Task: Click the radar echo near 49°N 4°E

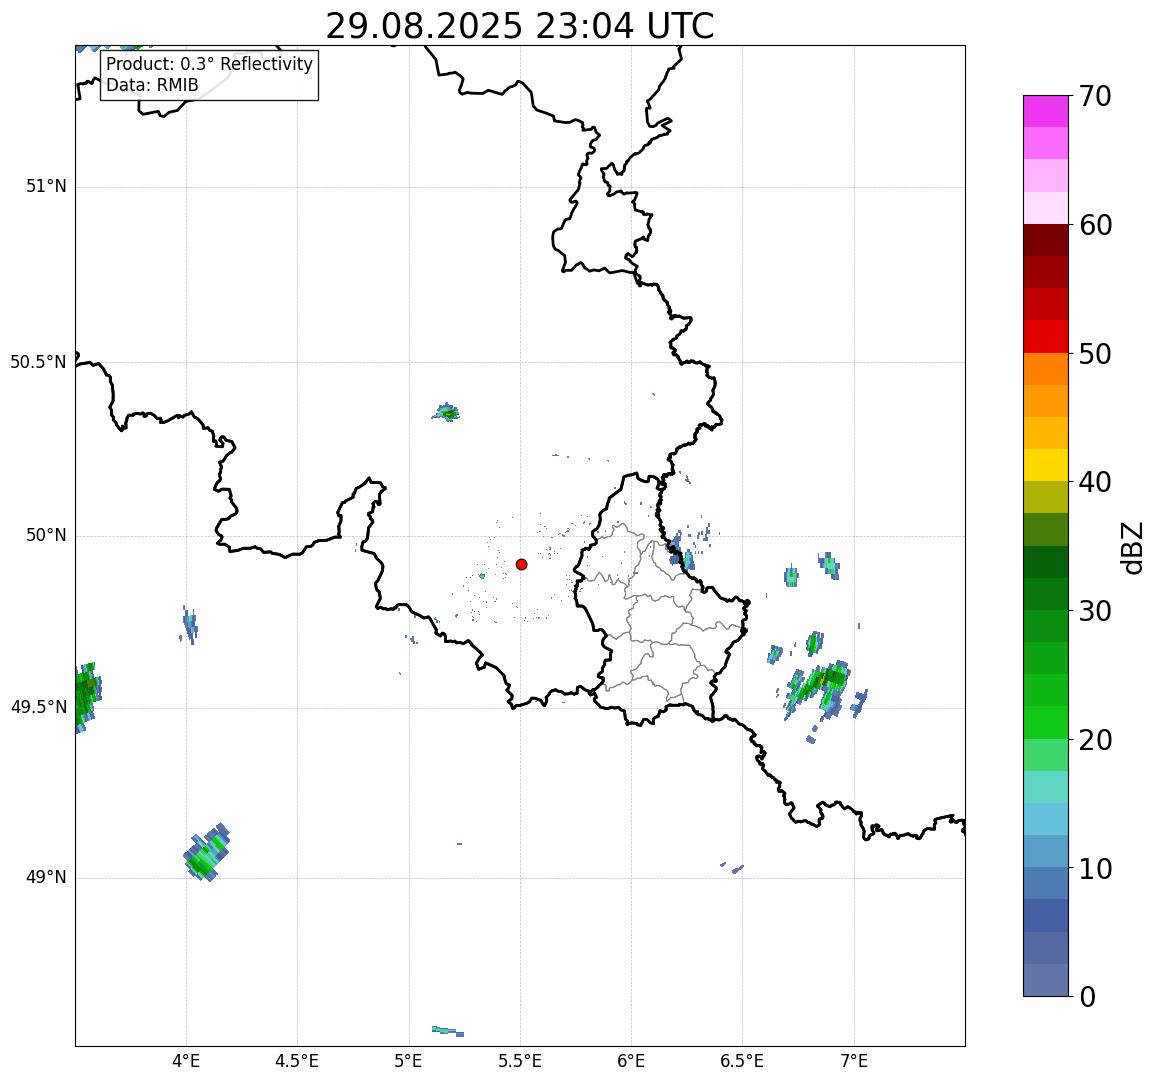Action: tap(206, 852)
